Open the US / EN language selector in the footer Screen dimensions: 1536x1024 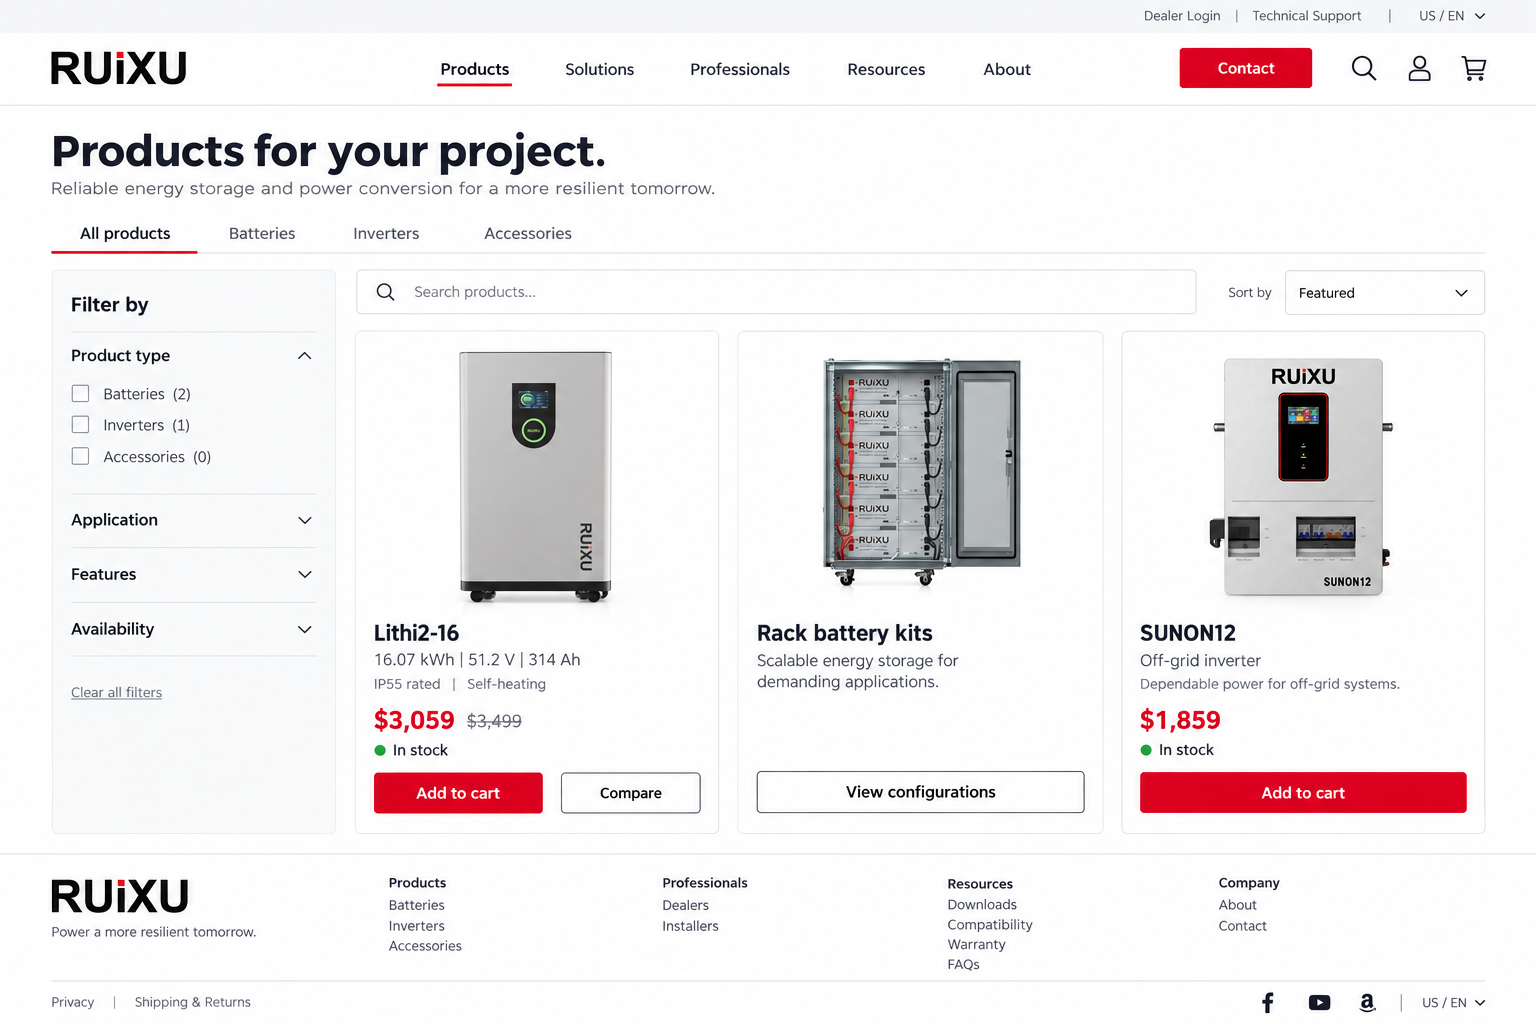coord(1454,1003)
